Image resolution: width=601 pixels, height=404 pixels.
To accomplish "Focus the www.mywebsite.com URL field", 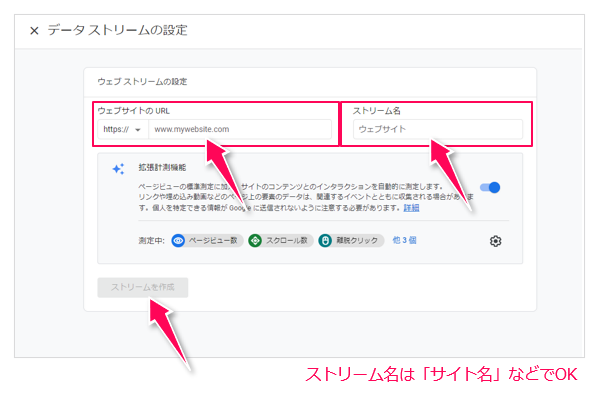I will tap(240, 130).
